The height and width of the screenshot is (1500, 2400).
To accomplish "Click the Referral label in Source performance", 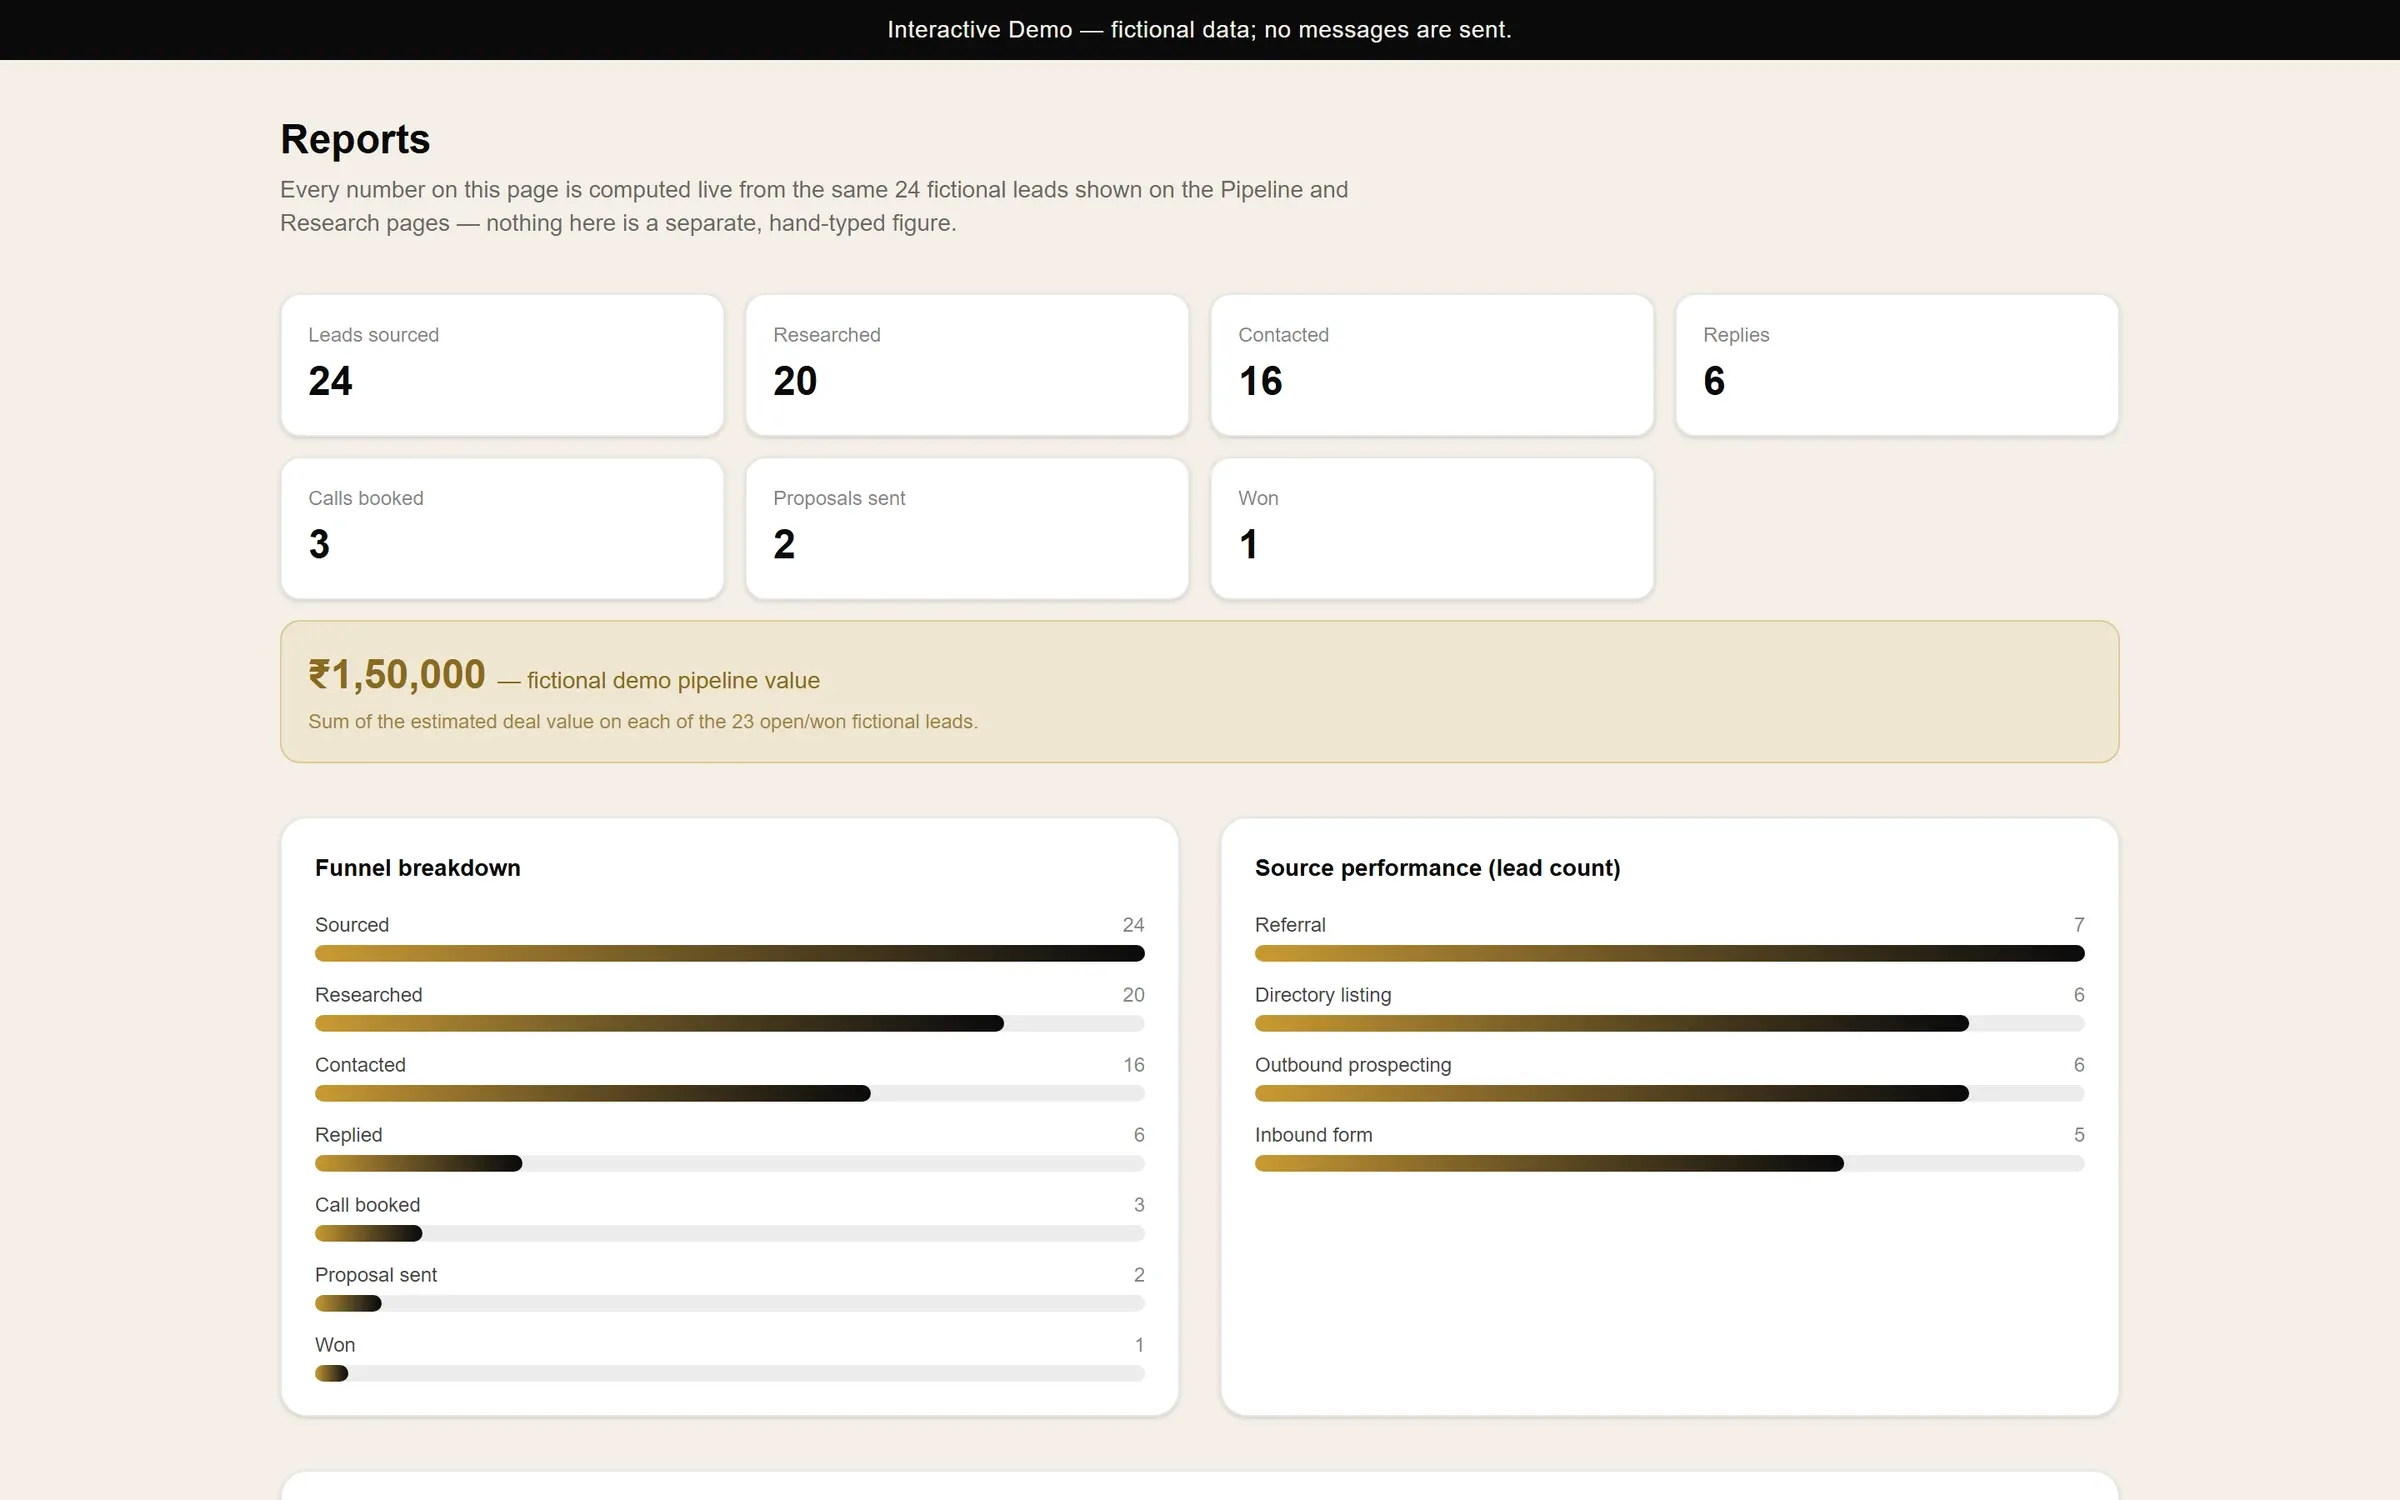I will pos(1290,925).
